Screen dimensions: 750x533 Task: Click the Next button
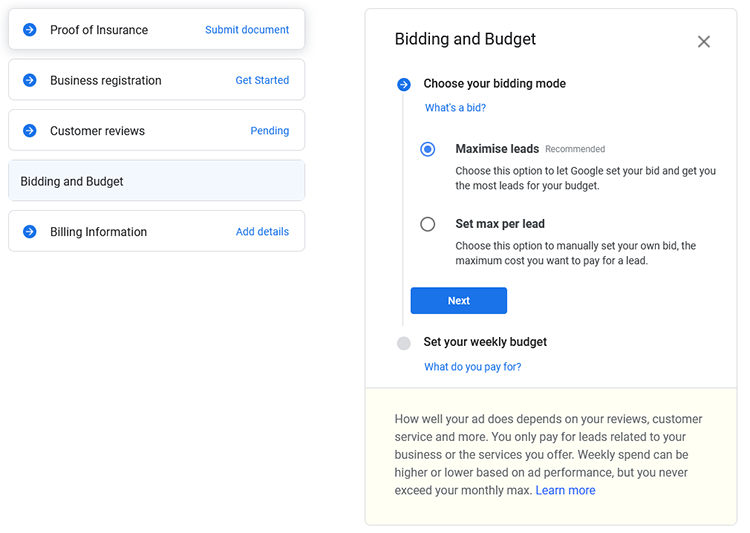[459, 300]
